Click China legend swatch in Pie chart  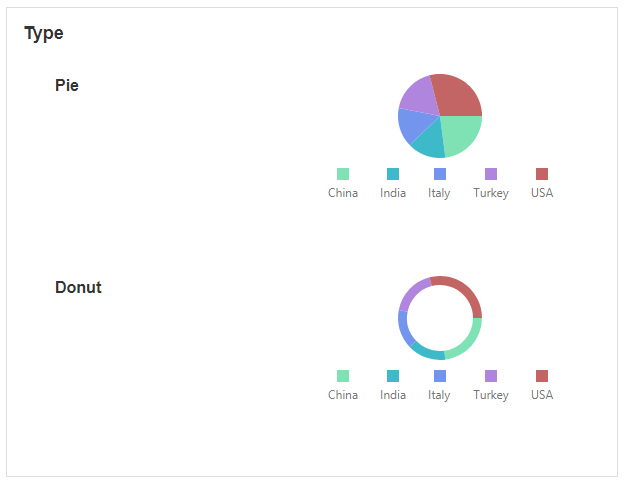tap(343, 174)
